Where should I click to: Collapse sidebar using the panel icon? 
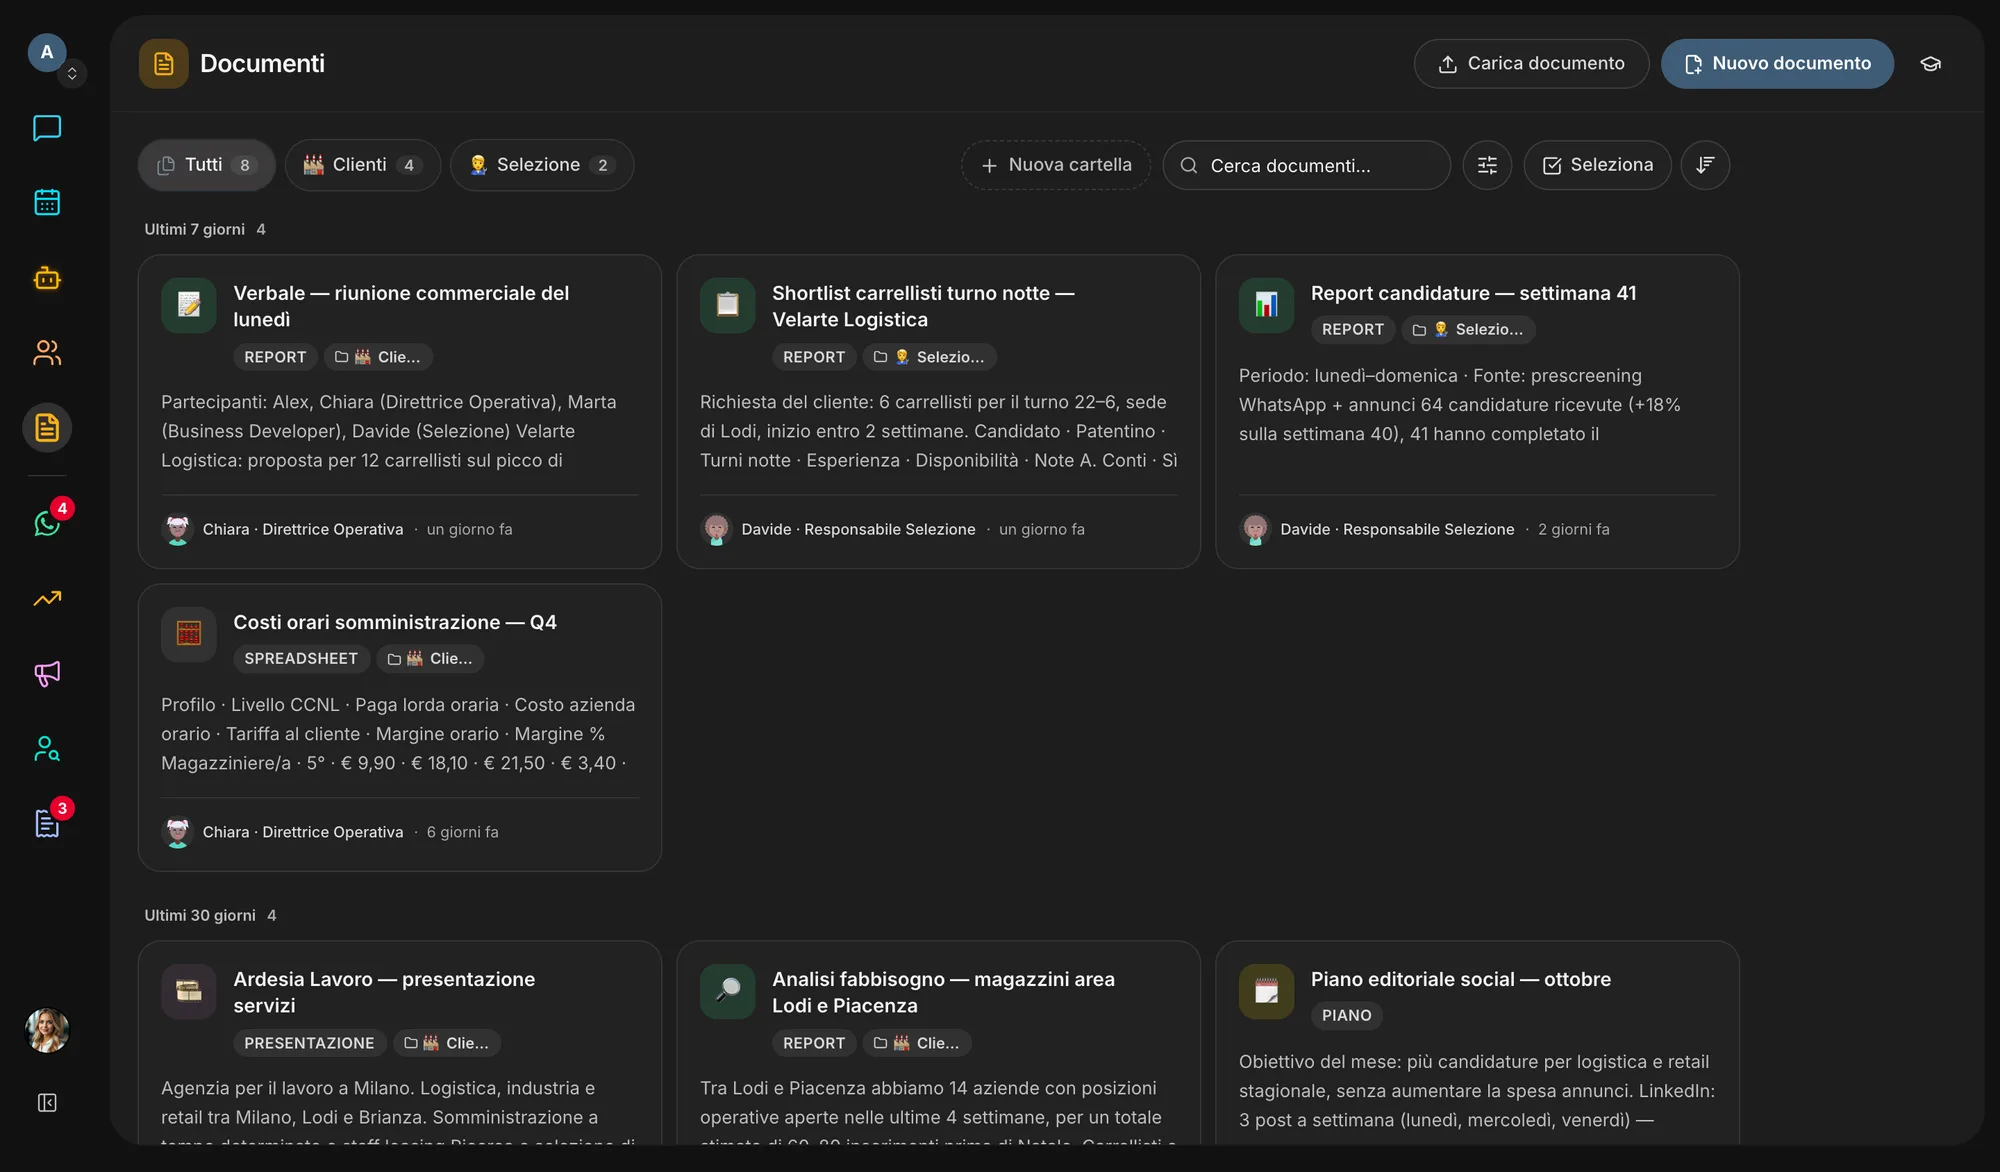(x=47, y=1102)
